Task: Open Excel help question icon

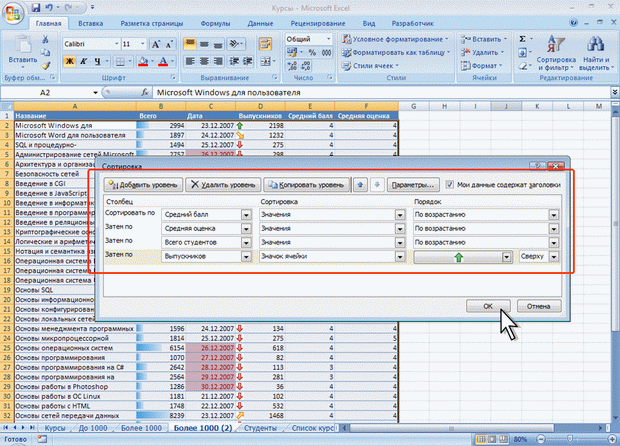Action: coord(573,23)
